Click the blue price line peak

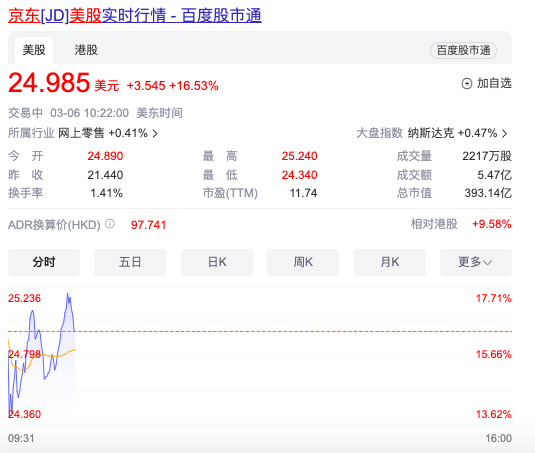pyautogui.click(x=68, y=294)
